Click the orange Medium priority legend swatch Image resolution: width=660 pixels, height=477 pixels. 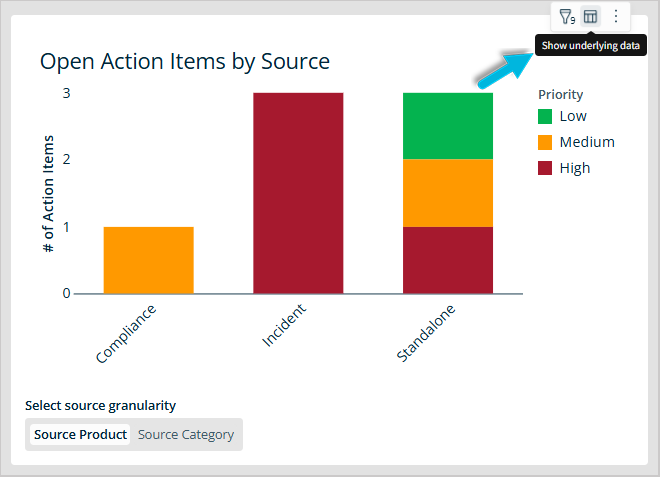point(545,142)
